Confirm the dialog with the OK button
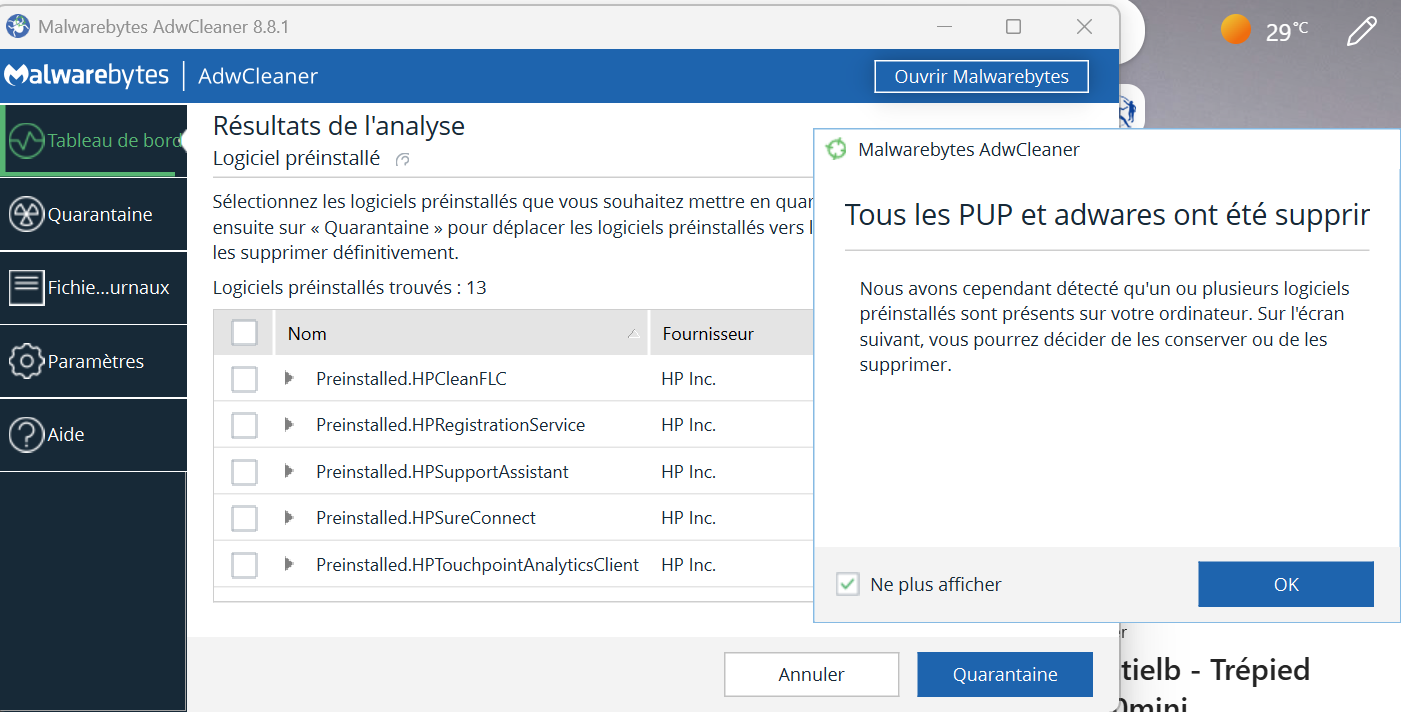The width and height of the screenshot is (1401, 712). 1286,584
